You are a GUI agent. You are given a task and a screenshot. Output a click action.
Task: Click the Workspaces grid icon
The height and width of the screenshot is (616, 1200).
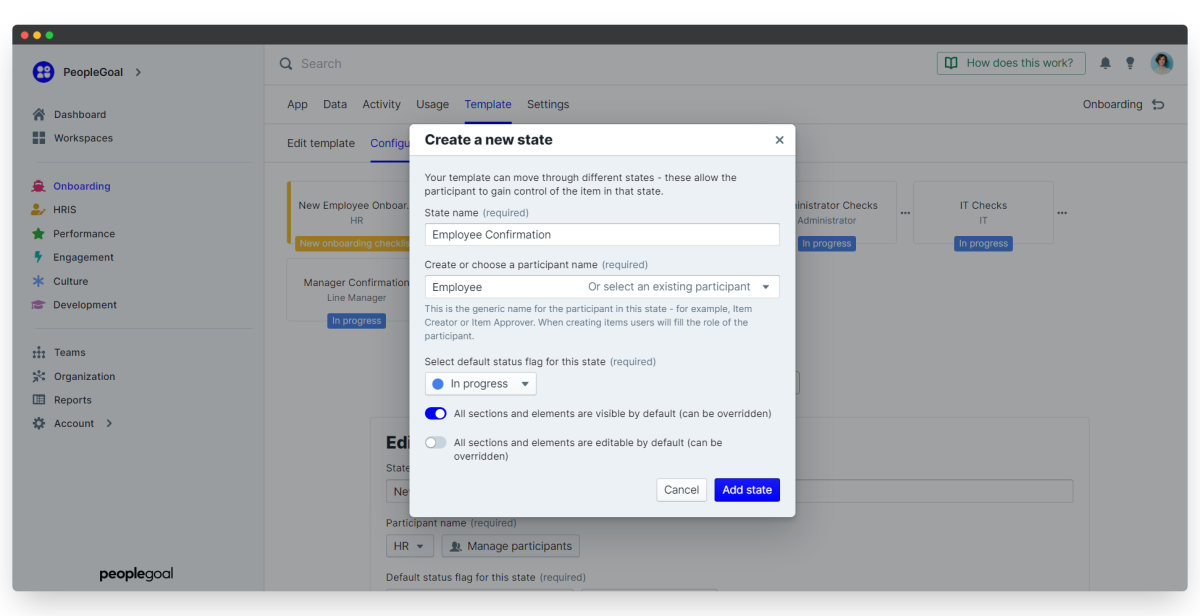pyautogui.click(x=39, y=138)
